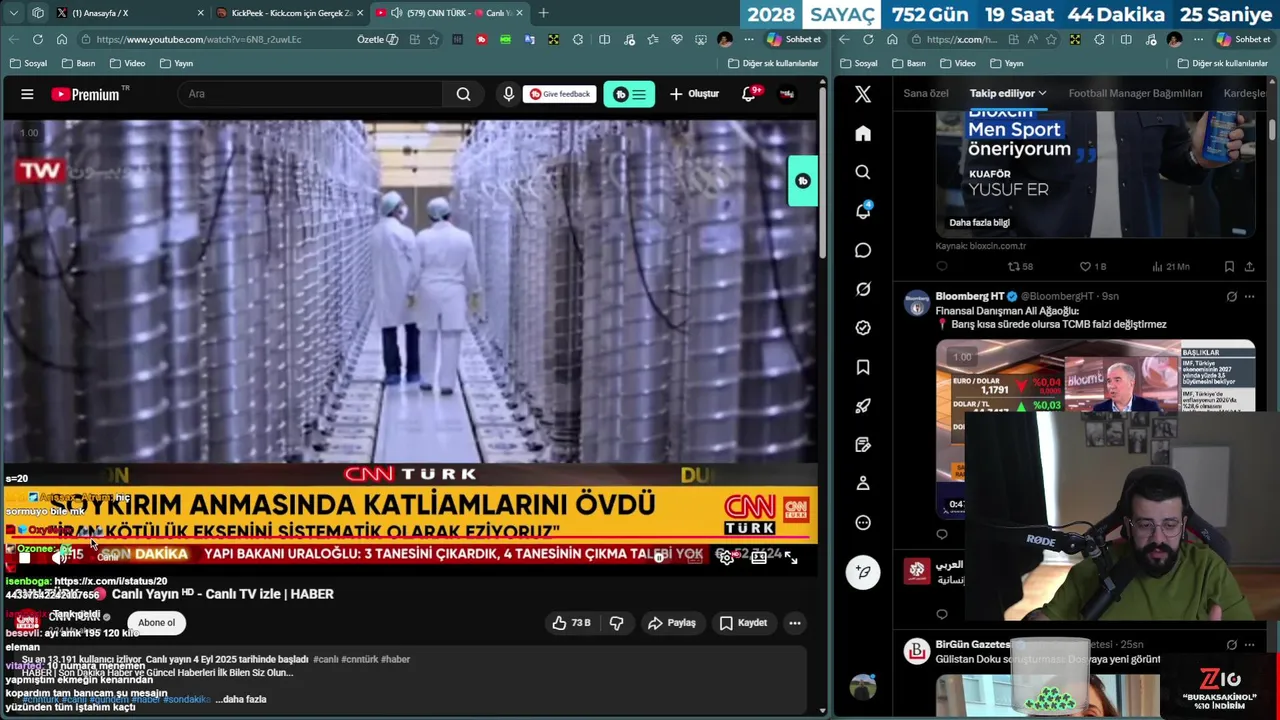
Task: Open more actions menu beside Kaydet
Action: [795, 623]
